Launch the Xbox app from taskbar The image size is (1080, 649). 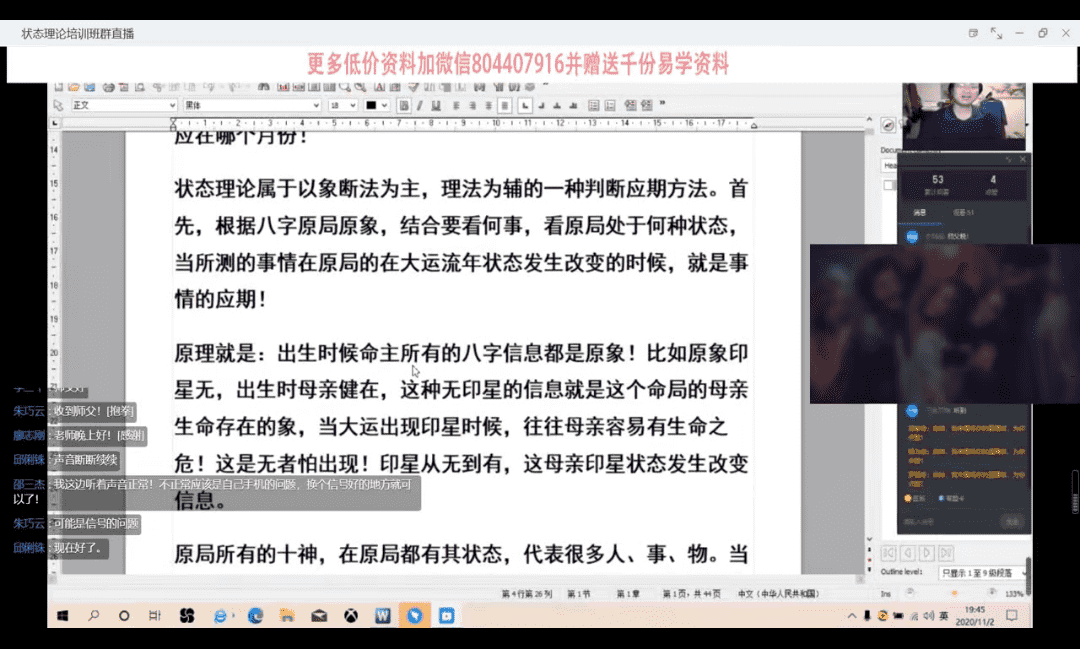350,616
